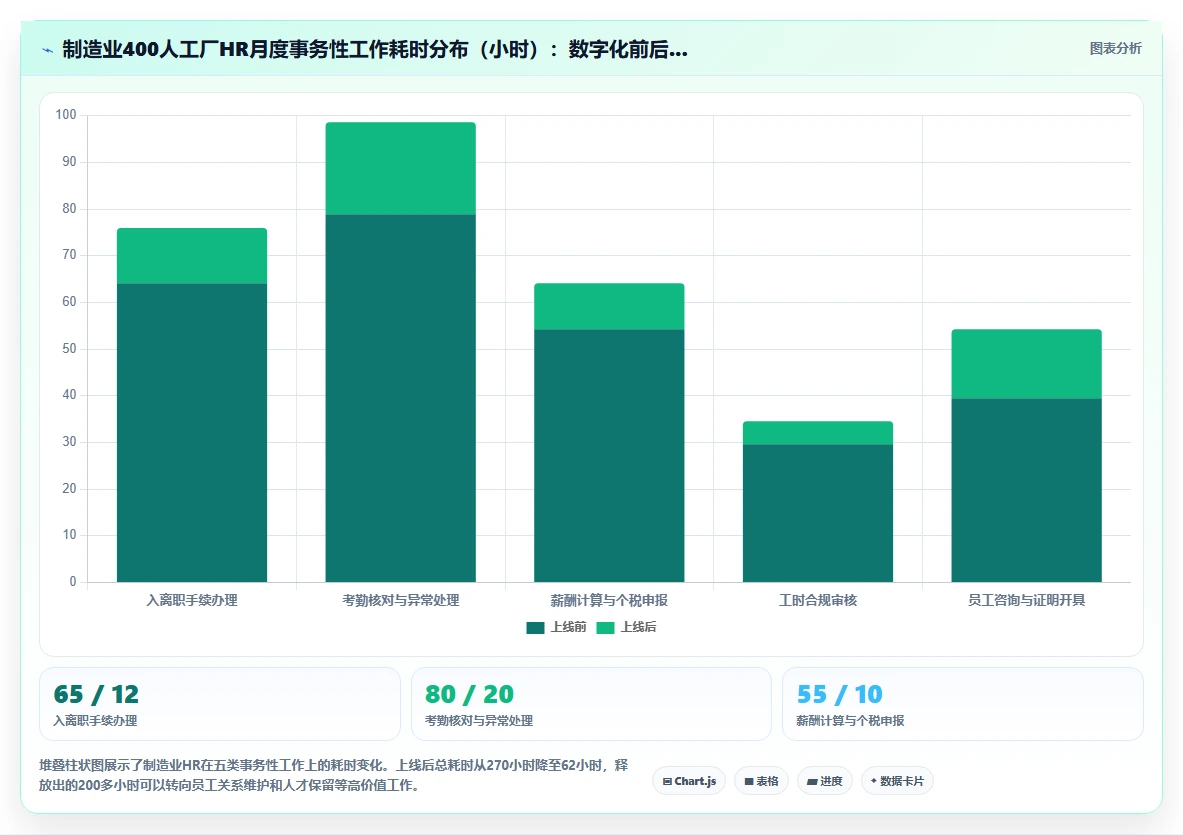Click the chart icon beside the title
1183x835 pixels.
(48, 51)
